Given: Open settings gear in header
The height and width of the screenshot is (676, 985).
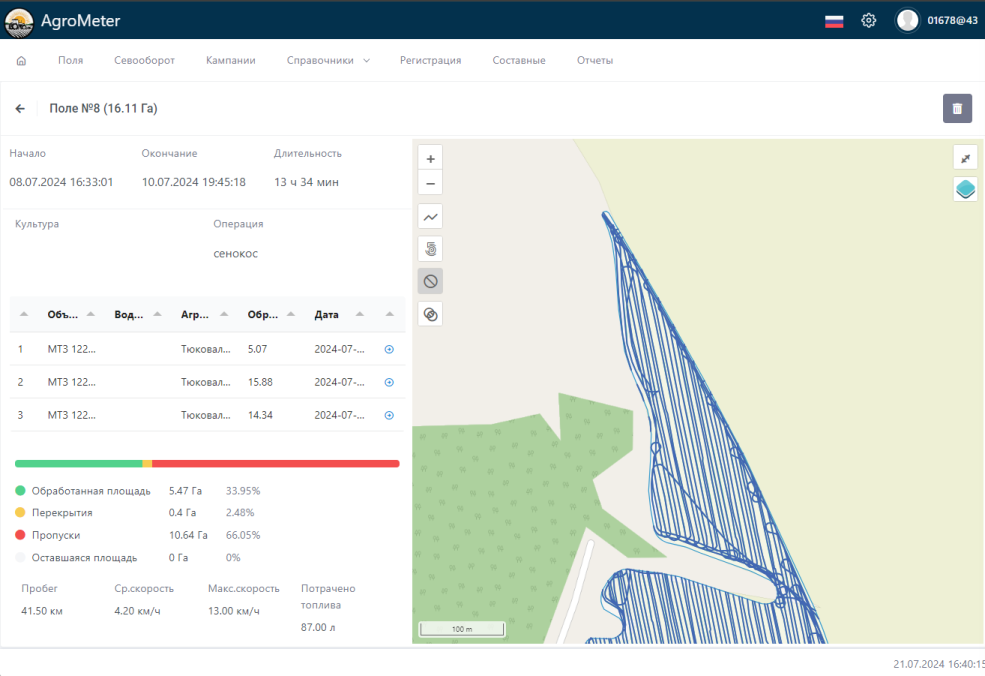Looking at the screenshot, I should (x=869, y=20).
